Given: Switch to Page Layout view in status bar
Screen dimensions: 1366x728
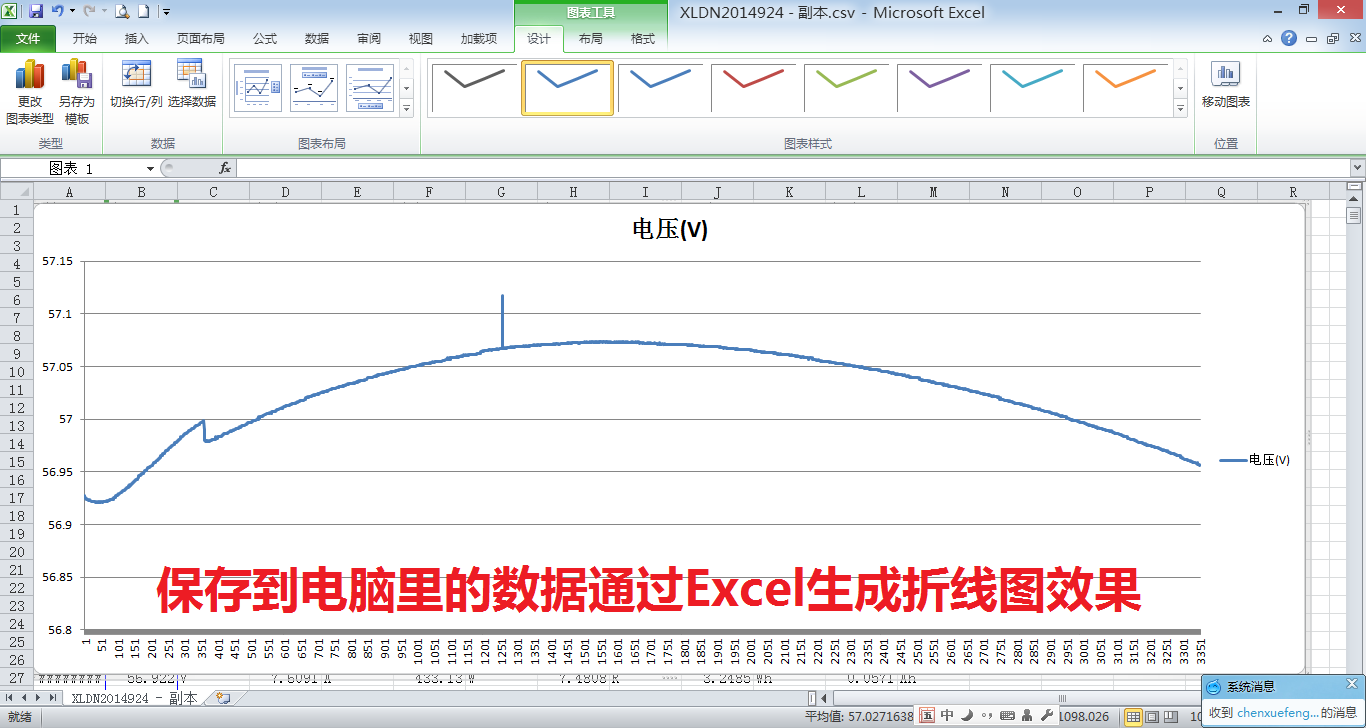Looking at the screenshot, I should tap(1152, 717).
